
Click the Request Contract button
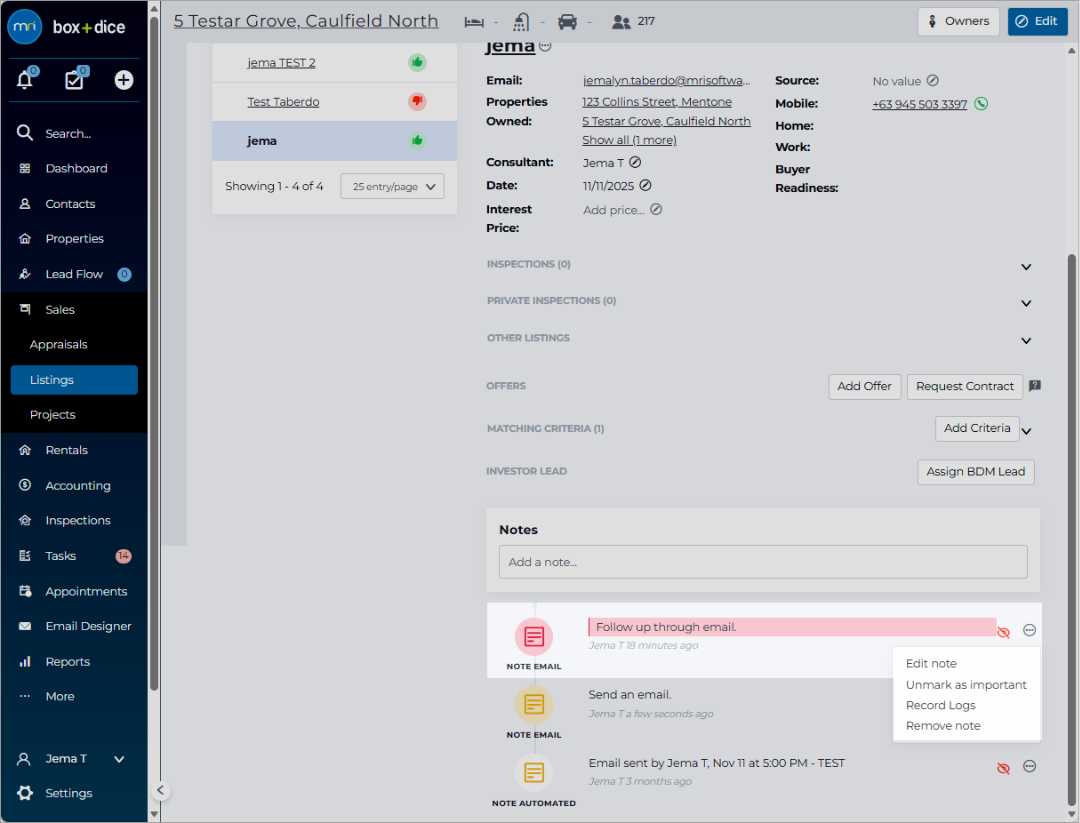tap(964, 386)
